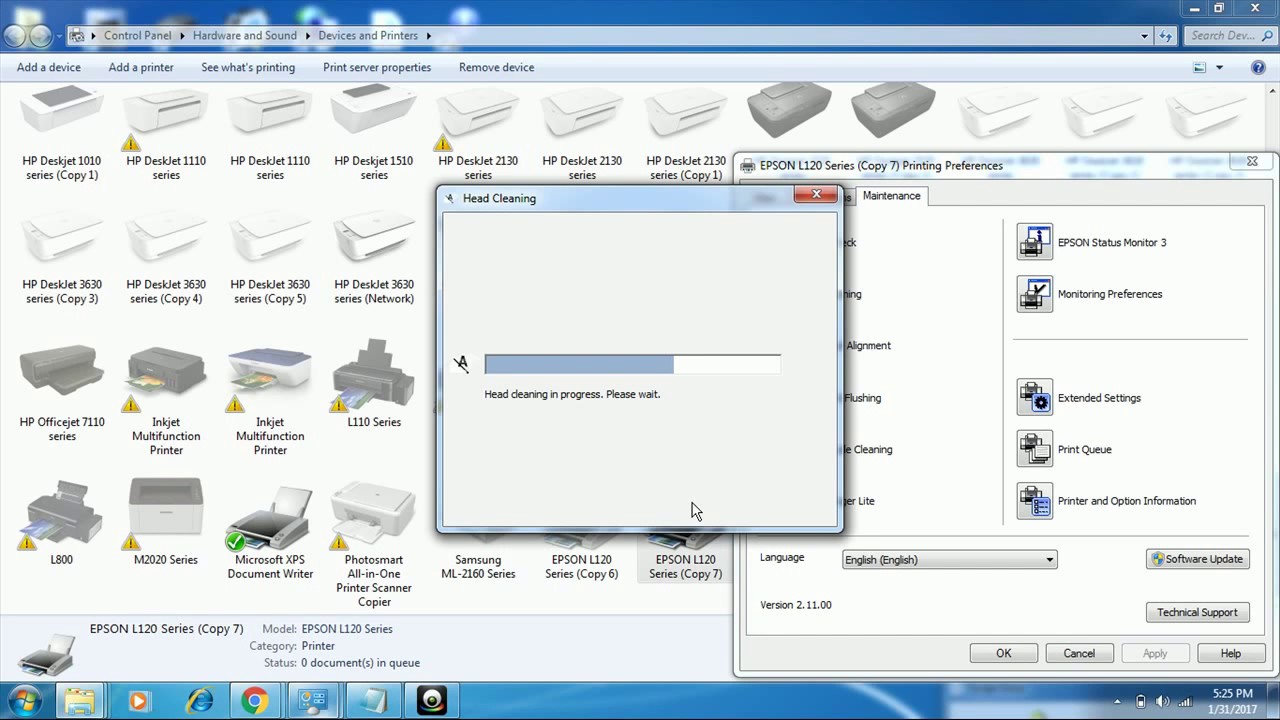This screenshot has height=720, width=1280.
Task: Expand Devices and Printers breadcrumb arrow
Action: pos(428,35)
